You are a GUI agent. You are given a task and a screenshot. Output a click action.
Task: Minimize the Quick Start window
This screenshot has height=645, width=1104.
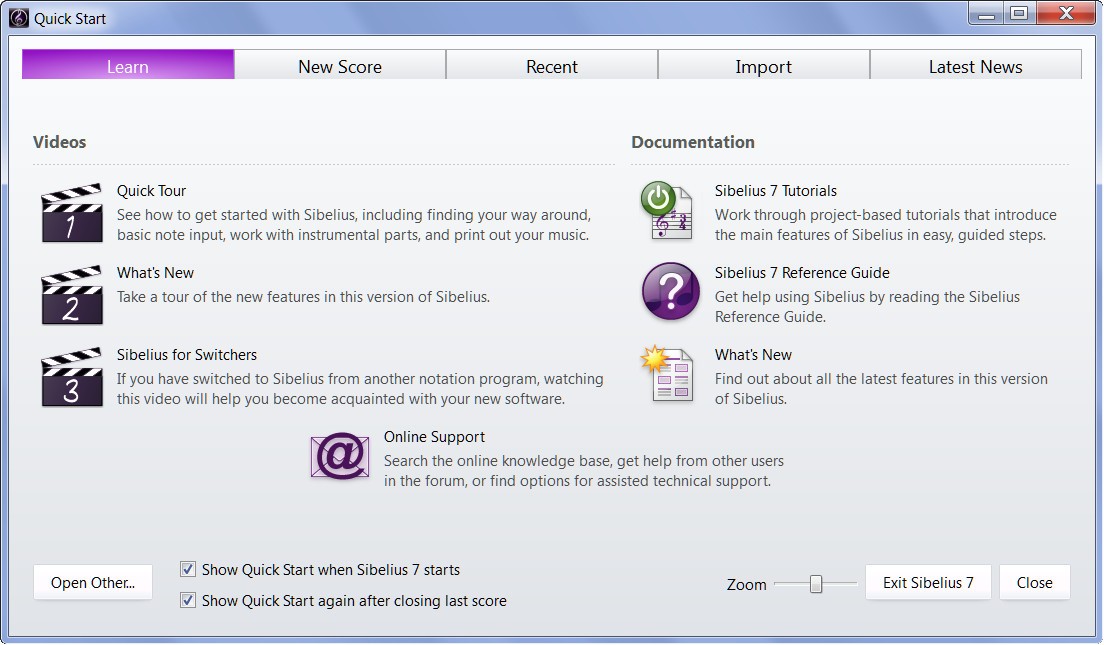986,13
